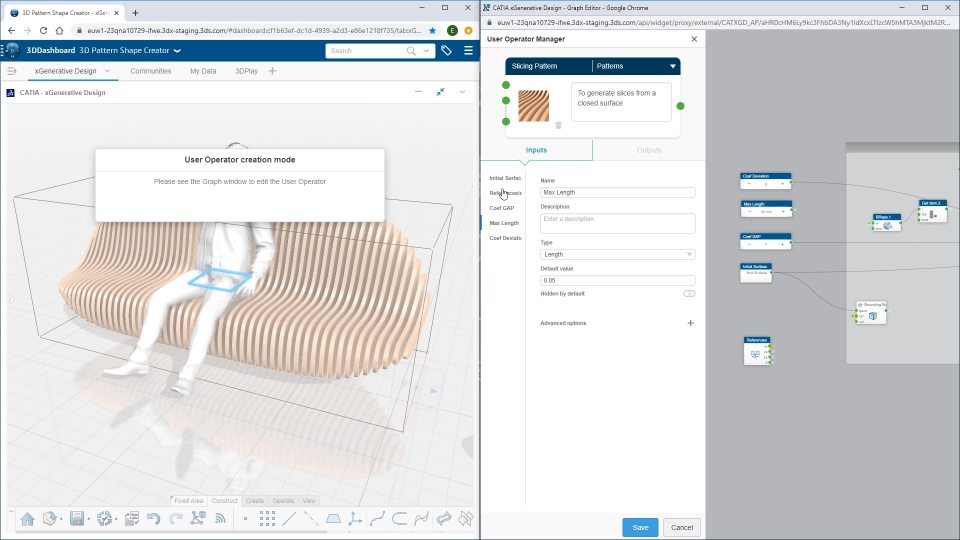Open the Patterns category dropdown arrow
The height and width of the screenshot is (540, 960).
[x=672, y=66]
